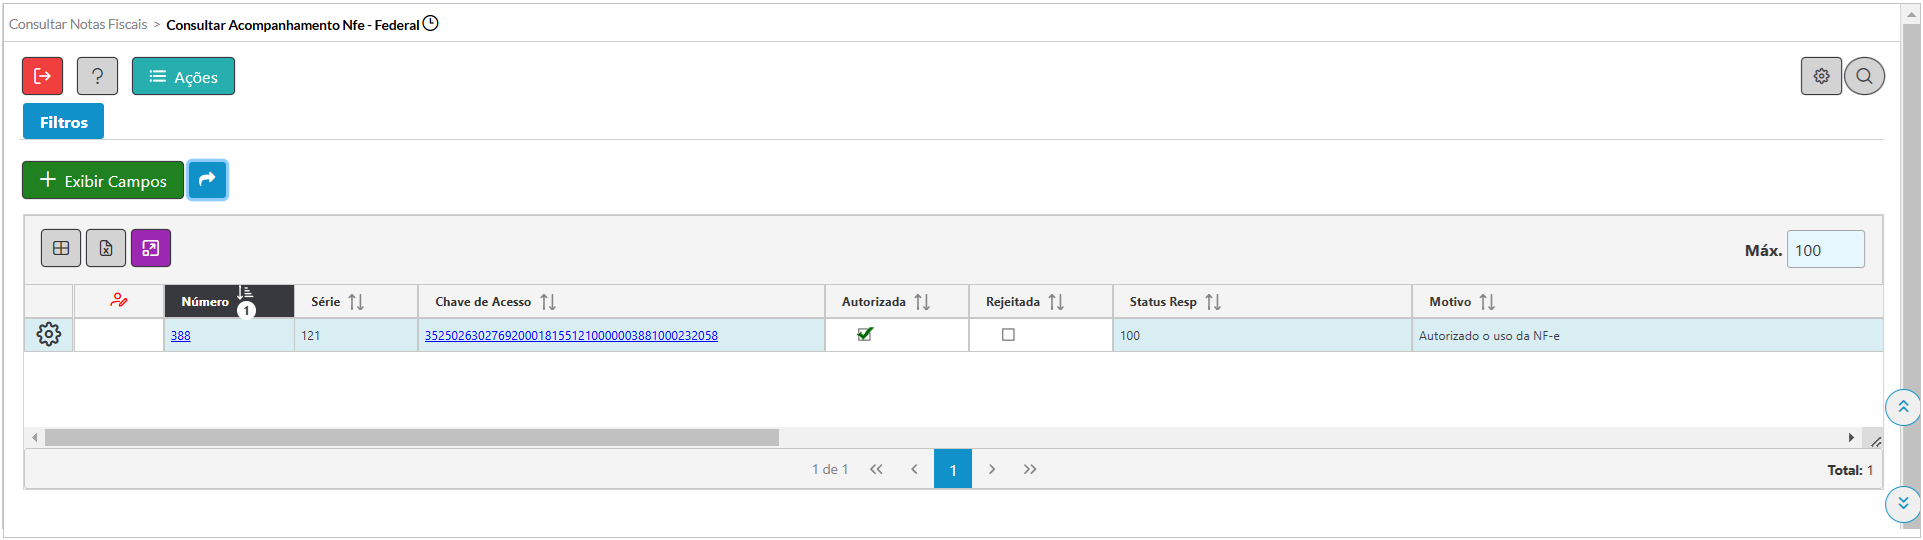Viewport: 1923px width, 540px height.
Task: Click the blue share arrow icon
Action: [x=207, y=180]
